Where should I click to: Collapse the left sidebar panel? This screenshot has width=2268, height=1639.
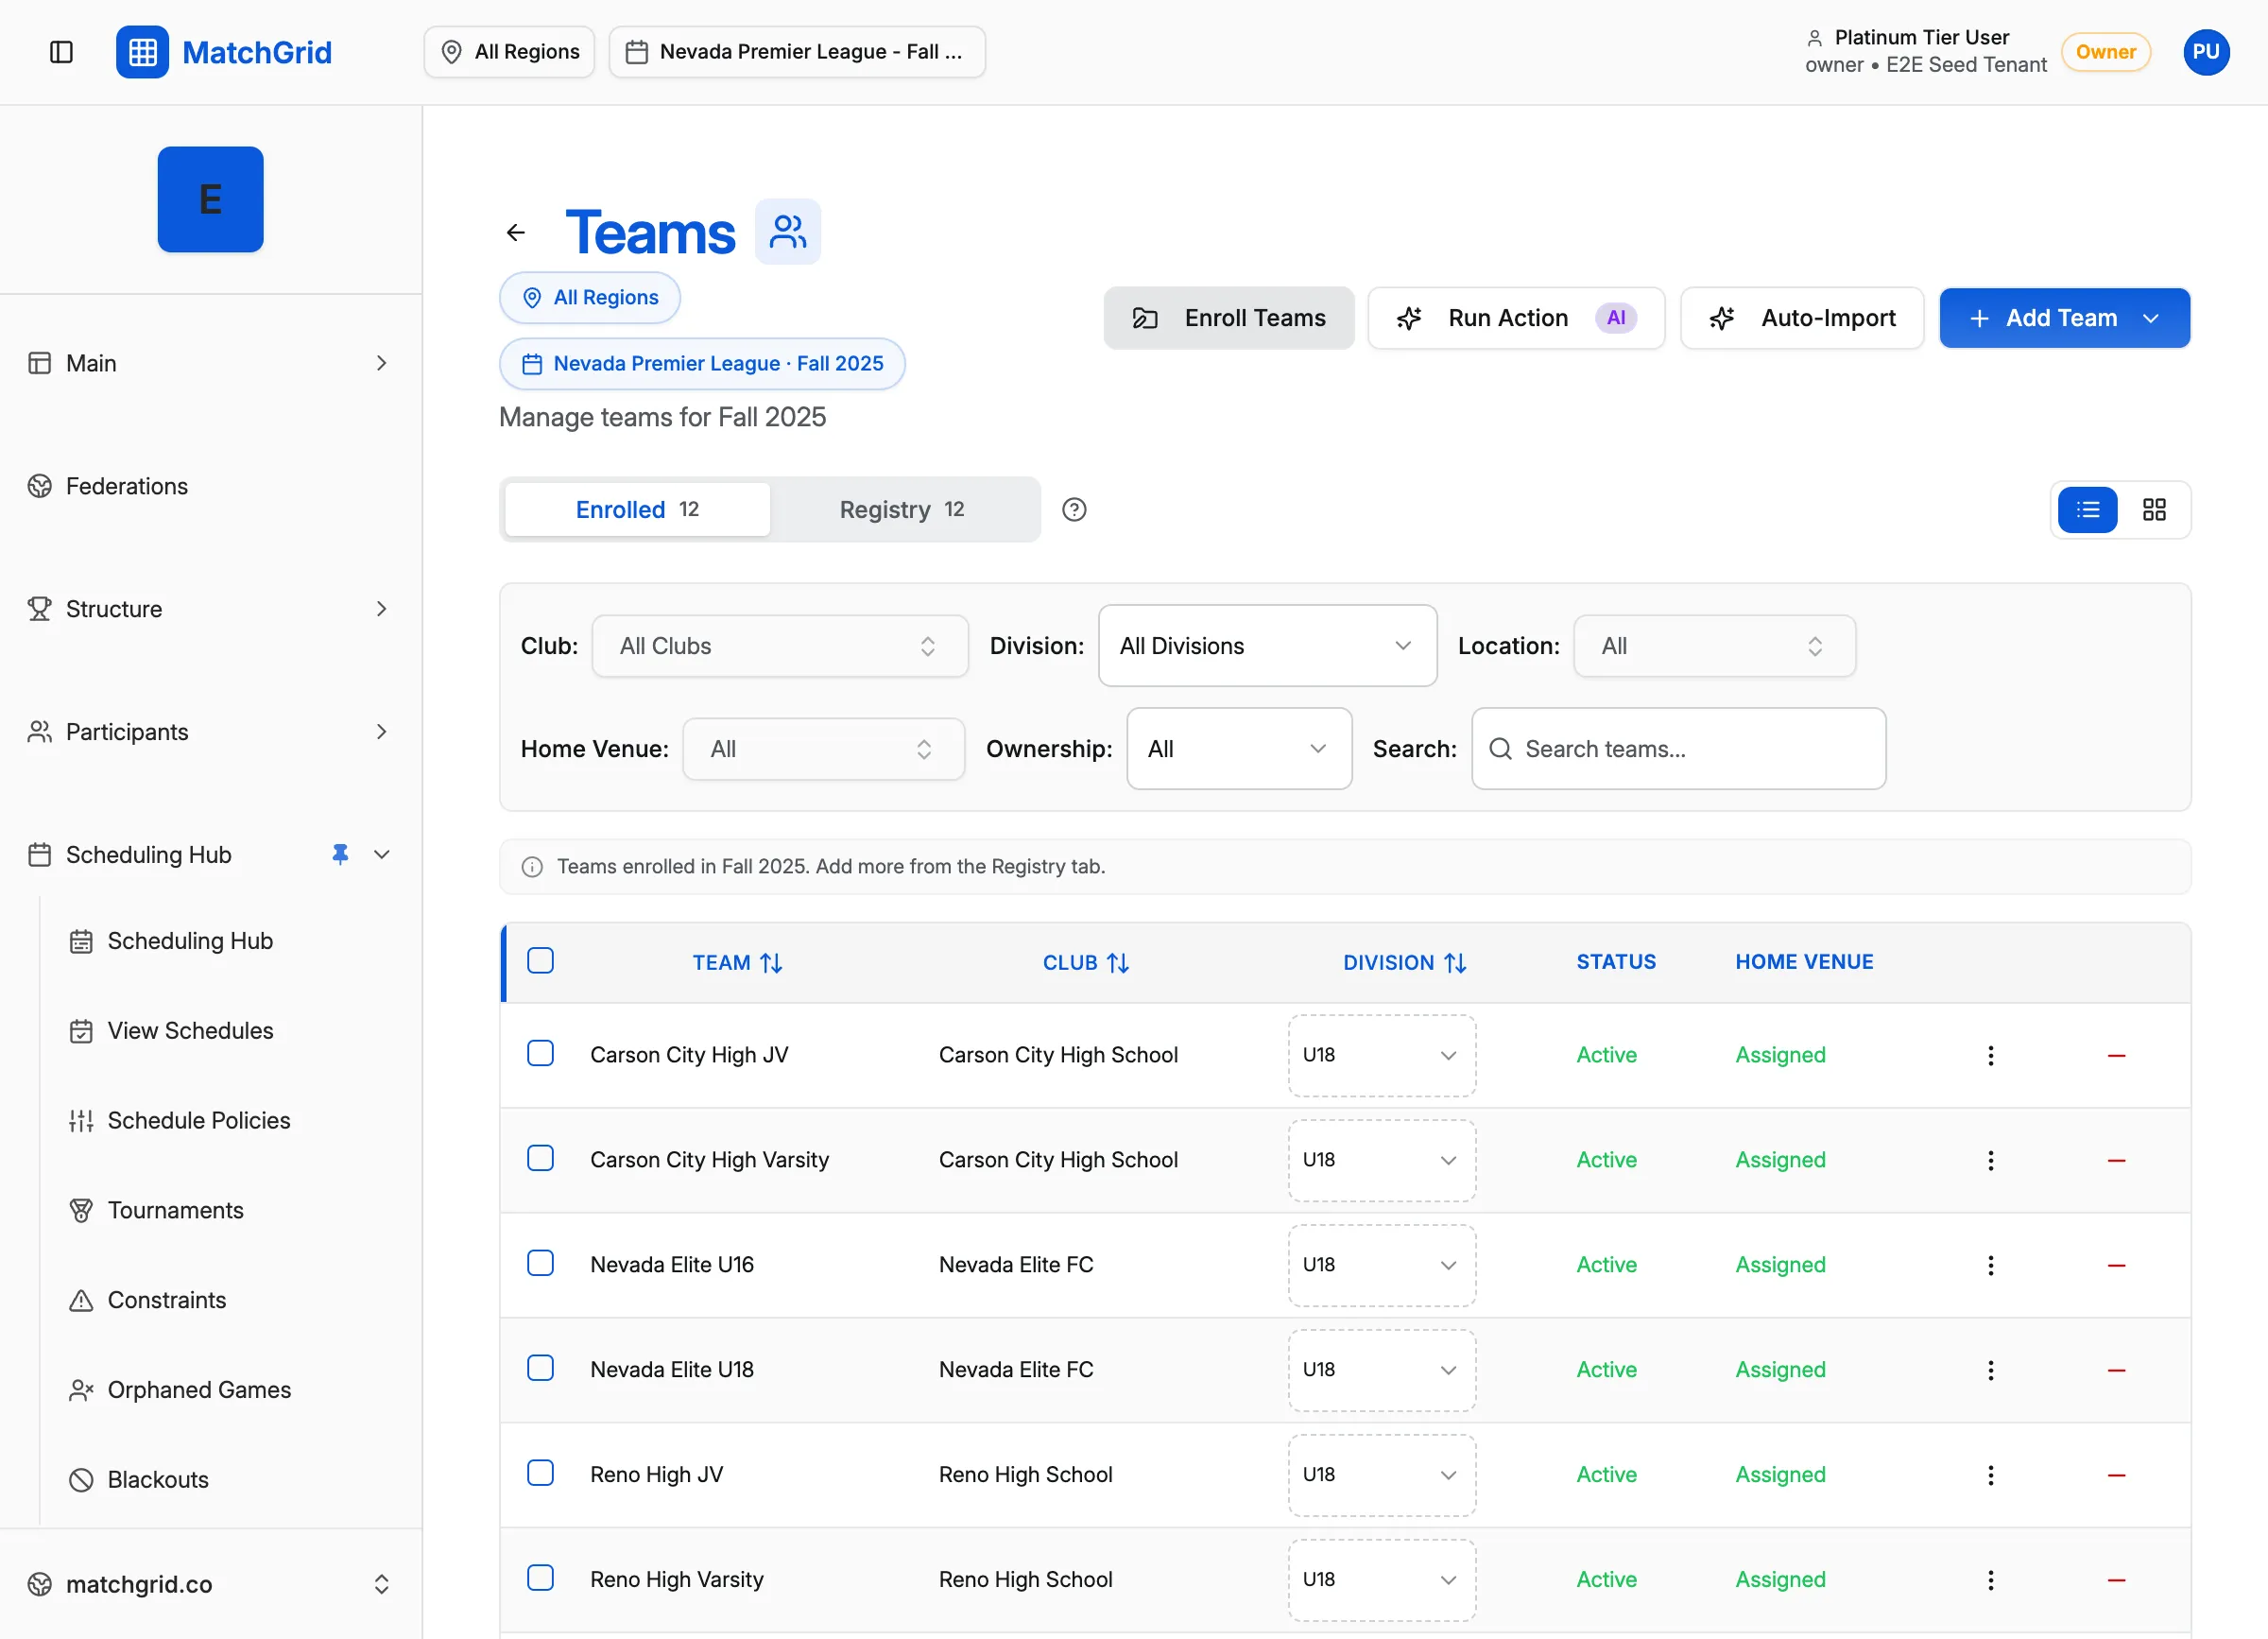tap(61, 52)
